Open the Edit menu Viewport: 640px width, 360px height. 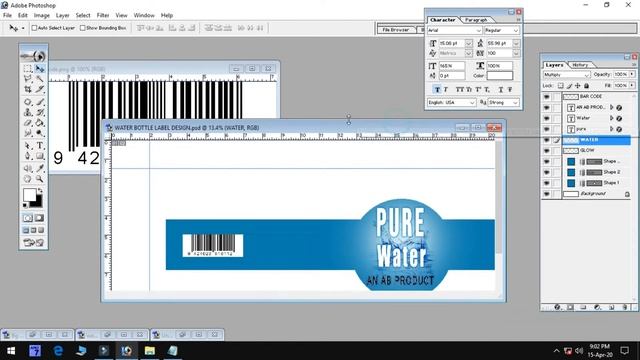tap(22, 16)
